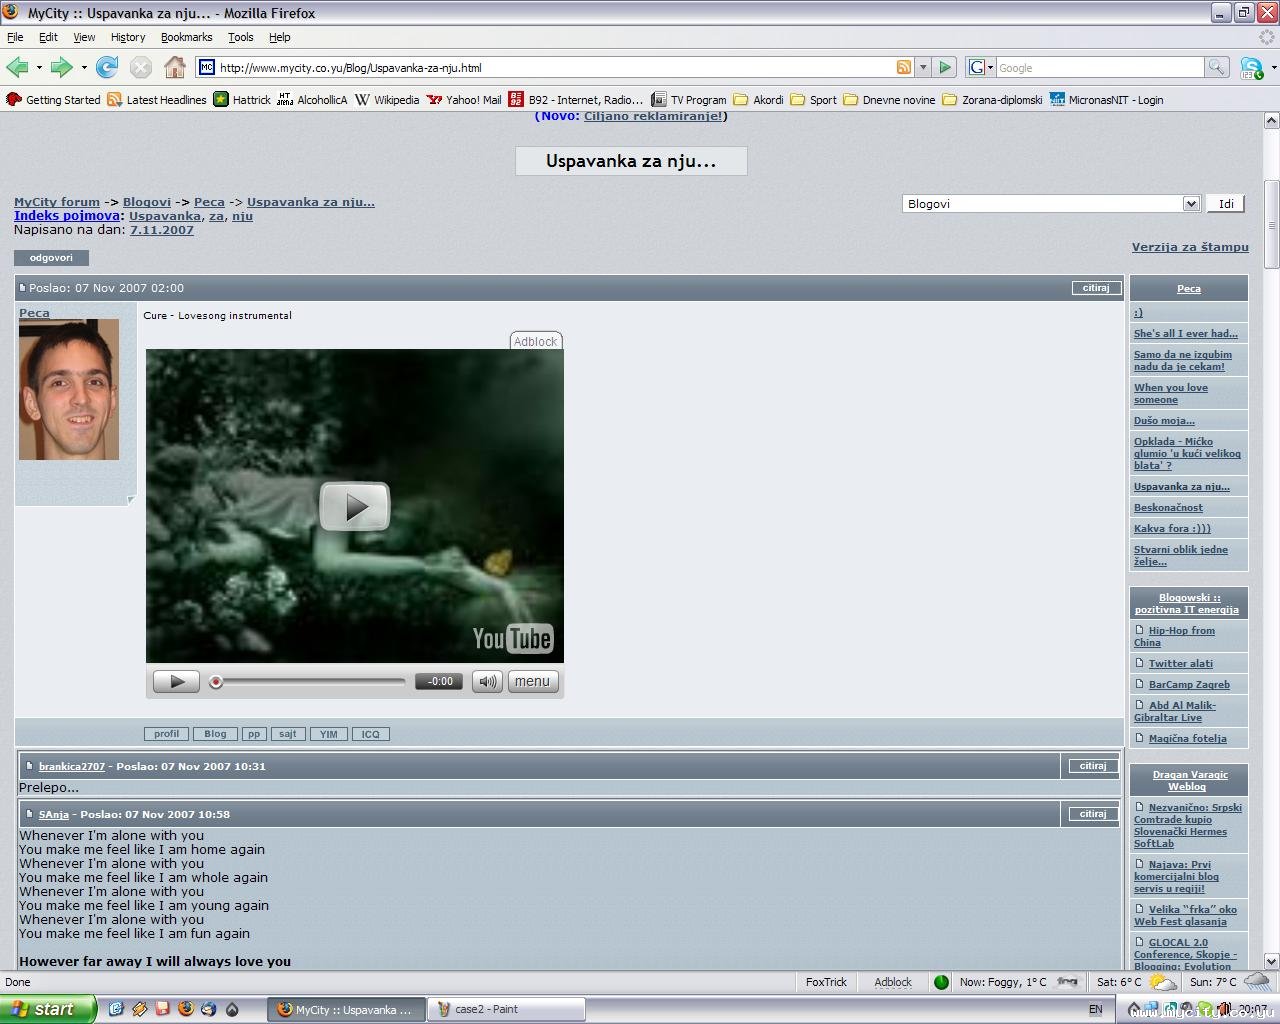Viewport: 1280px width, 1024px height.
Task: Open the Uspavanka za nju... sidebar link
Action: pos(1182,487)
